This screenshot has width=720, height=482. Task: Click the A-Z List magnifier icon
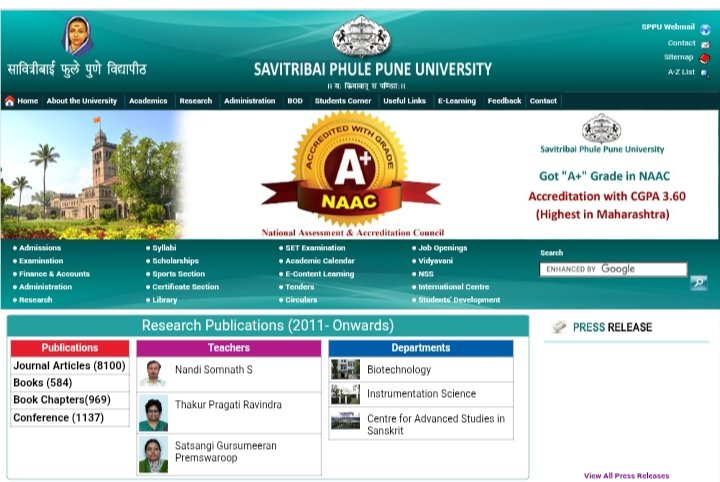click(704, 73)
